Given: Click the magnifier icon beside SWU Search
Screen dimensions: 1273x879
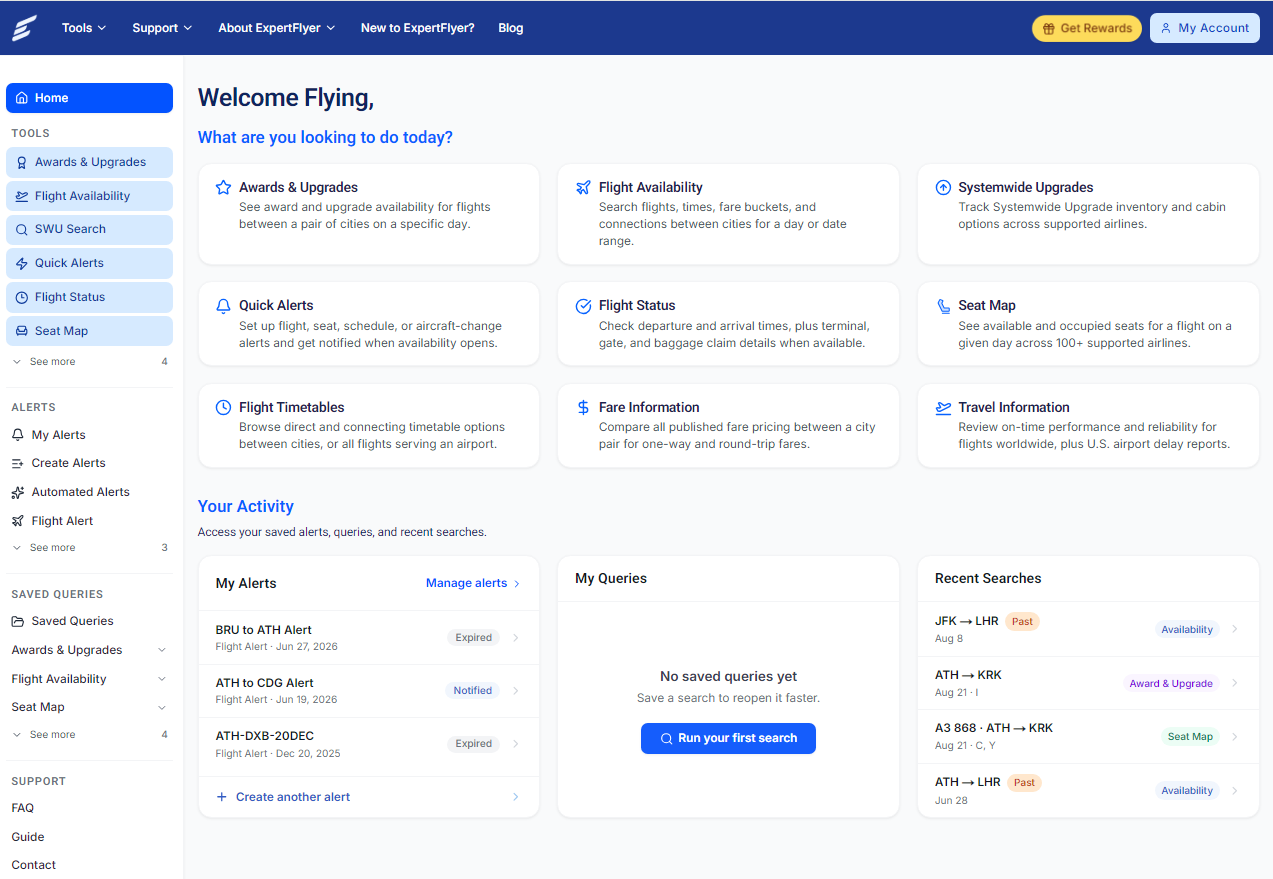Looking at the screenshot, I should click(22, 229).
